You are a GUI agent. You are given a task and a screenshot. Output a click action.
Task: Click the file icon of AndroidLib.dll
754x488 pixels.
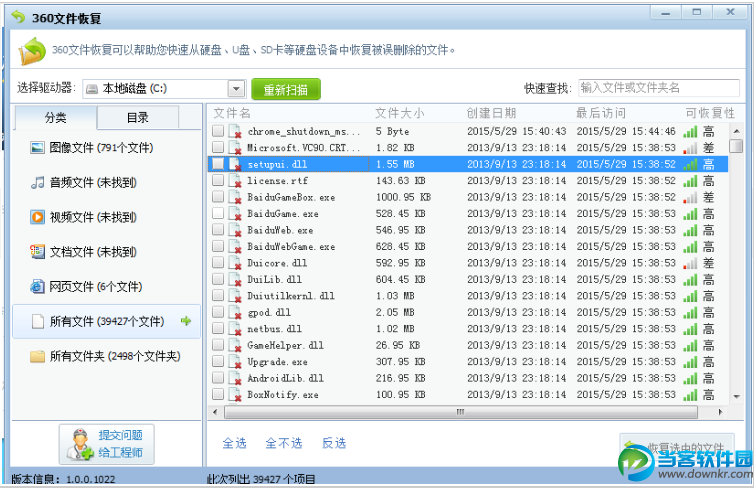click(235, 378)
